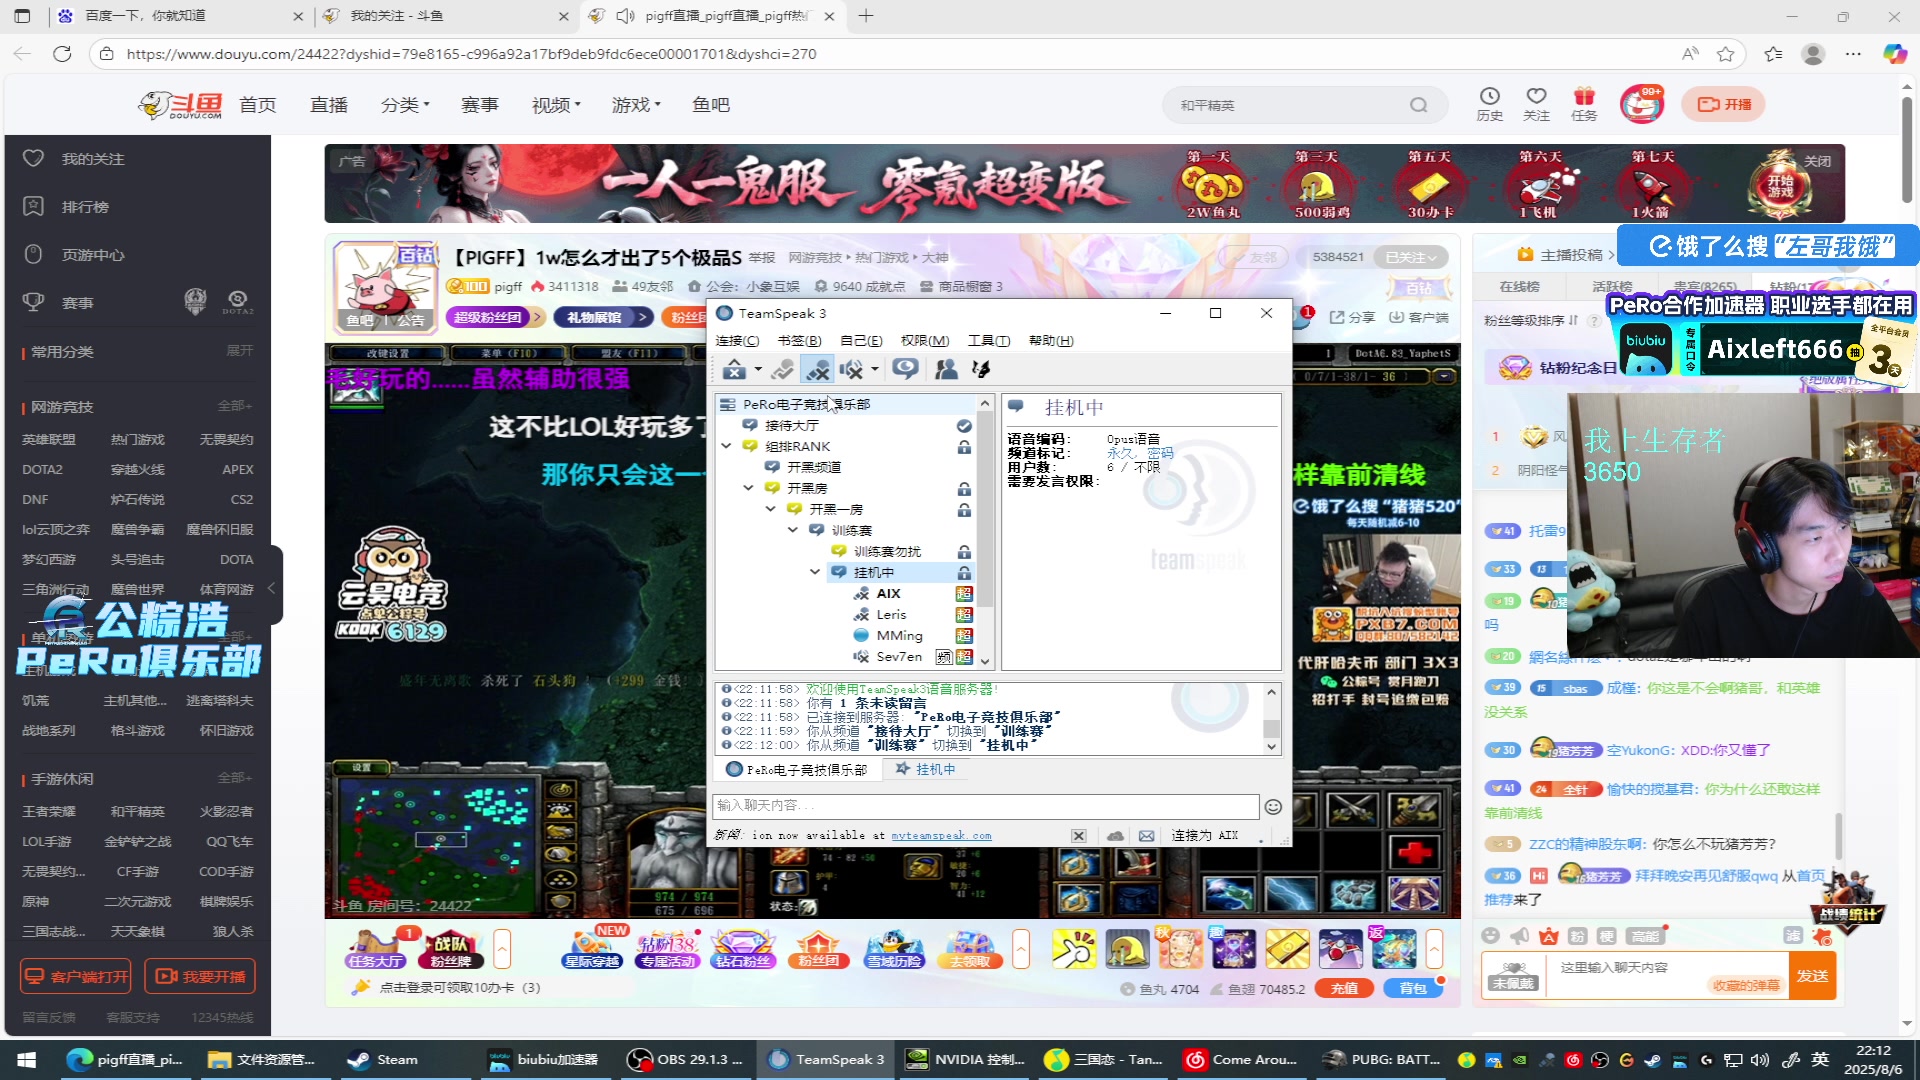Open 背包 backpack button

1413,988
